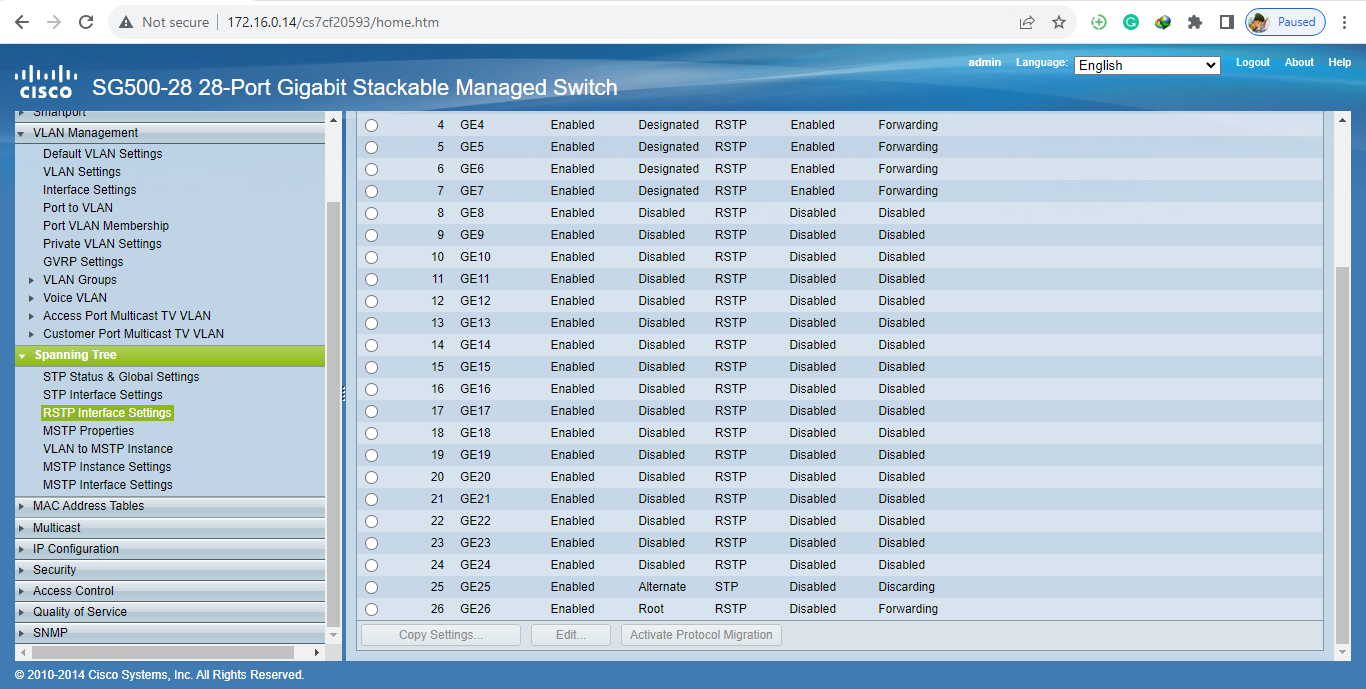Select radio button for GE4 row
This screenshot has height=689, width=1366.
coord(372,126)
